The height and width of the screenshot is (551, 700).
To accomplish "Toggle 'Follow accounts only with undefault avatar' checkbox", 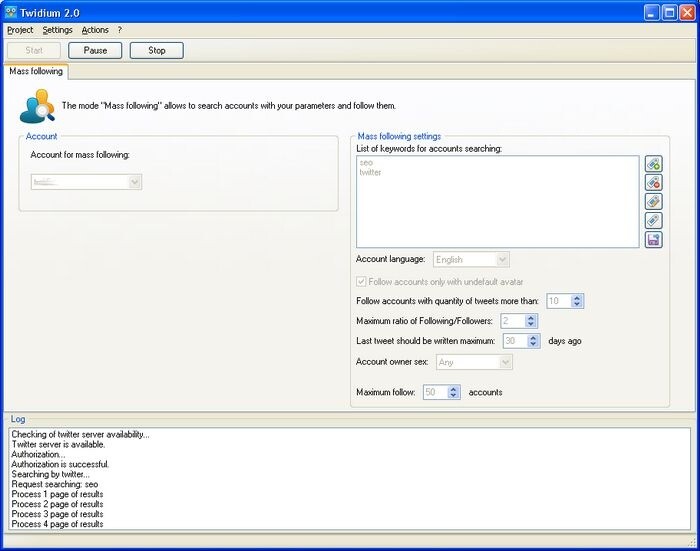I will point(361,282).
